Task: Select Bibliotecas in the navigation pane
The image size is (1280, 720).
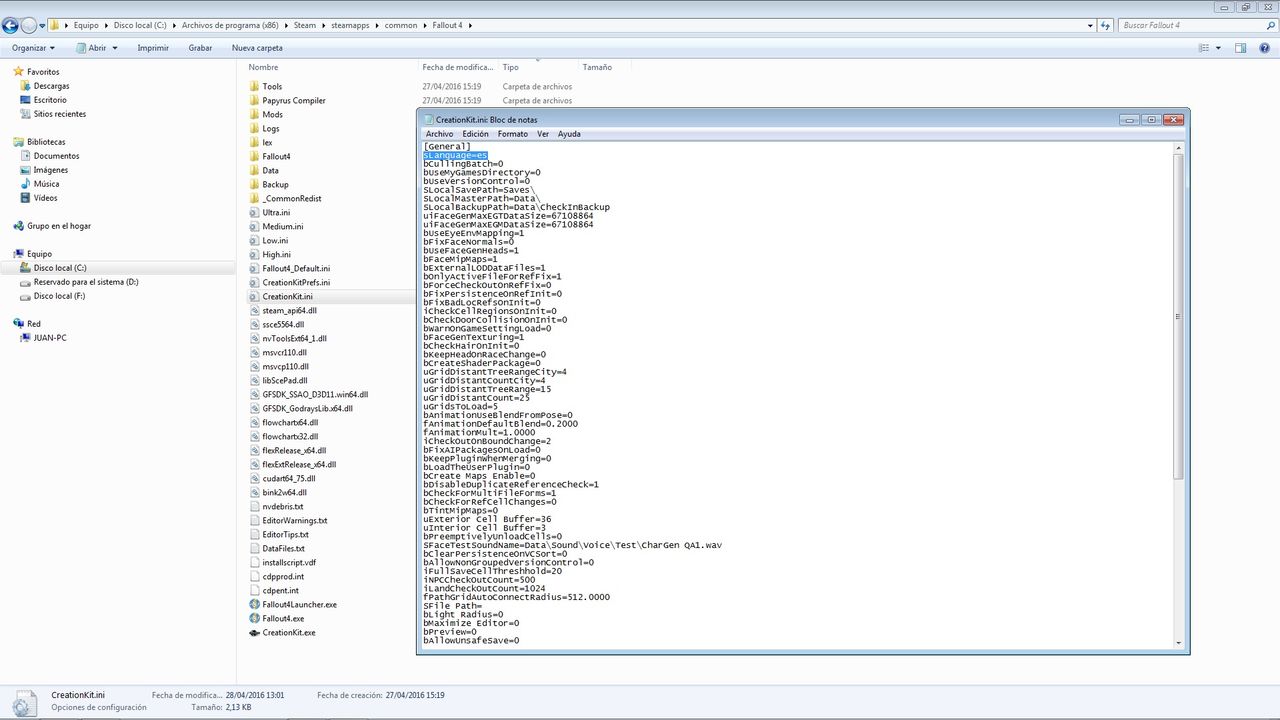Action: tap(46, 142)
